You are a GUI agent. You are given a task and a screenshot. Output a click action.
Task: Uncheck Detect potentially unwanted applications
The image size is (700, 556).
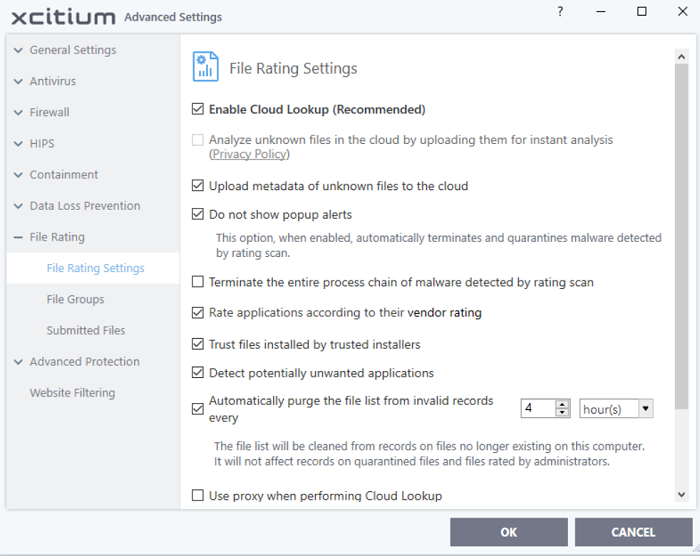(x=198, y=372)
